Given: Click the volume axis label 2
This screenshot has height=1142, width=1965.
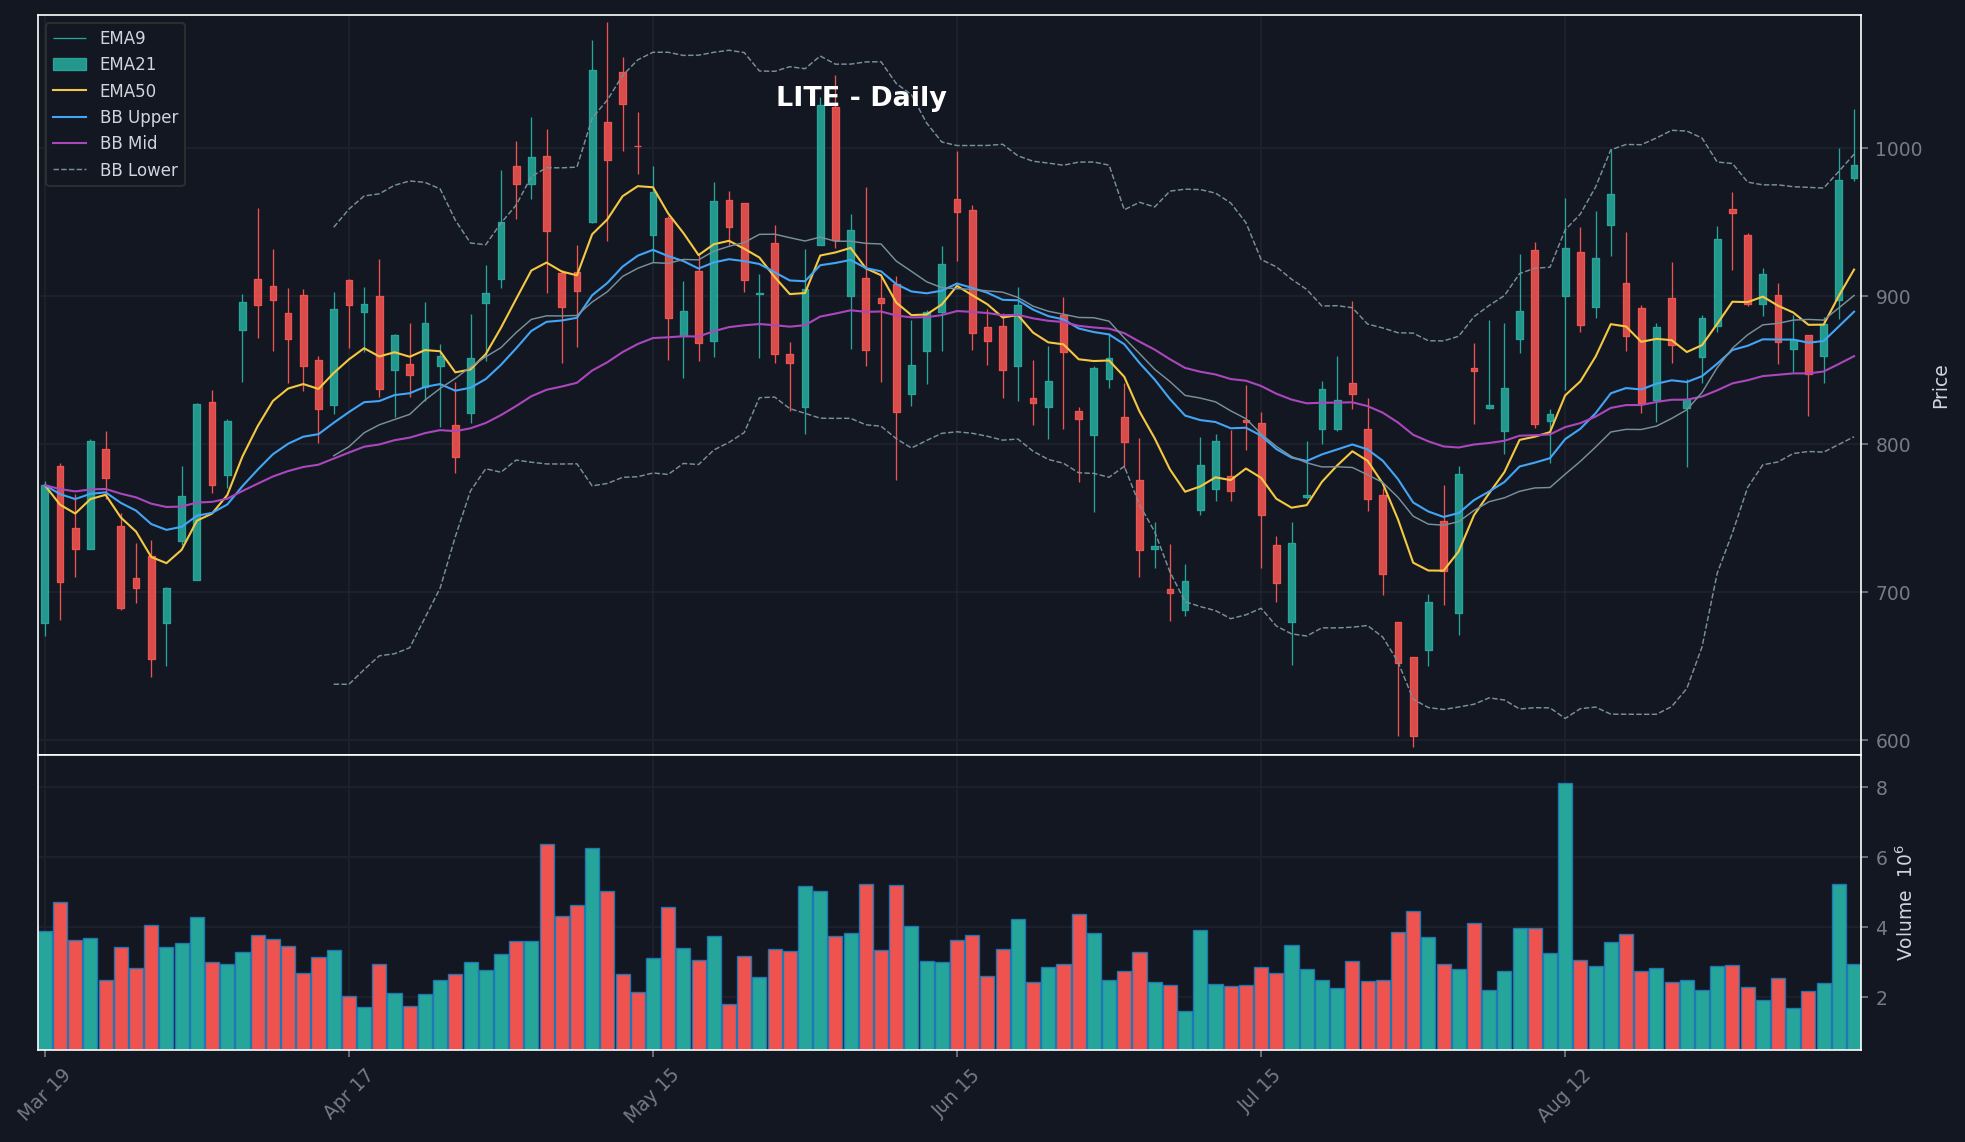Looking at the screenshot, I should pos(1881,998).
